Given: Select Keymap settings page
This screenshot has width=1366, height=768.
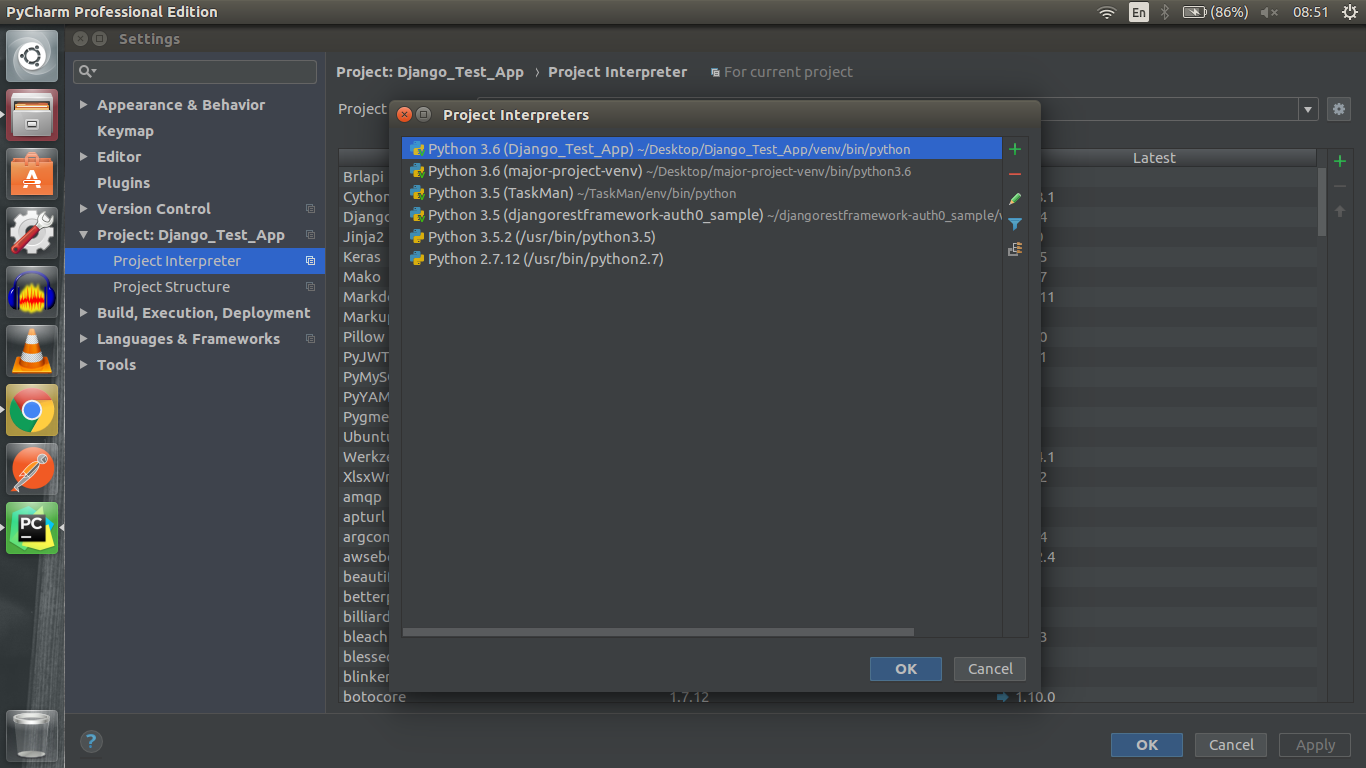Looking at the screenshot, I should [x=125, y=131].
